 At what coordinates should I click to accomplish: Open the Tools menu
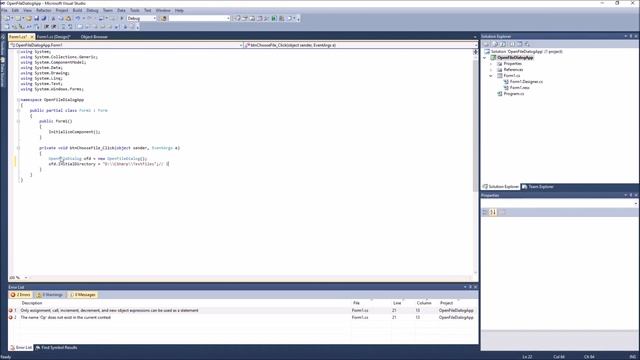point(135,10)
